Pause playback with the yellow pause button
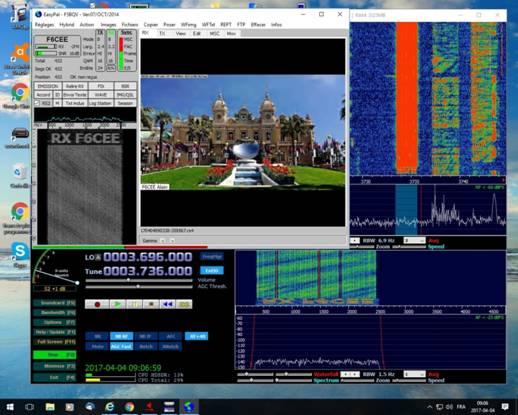 coord(134,304)
